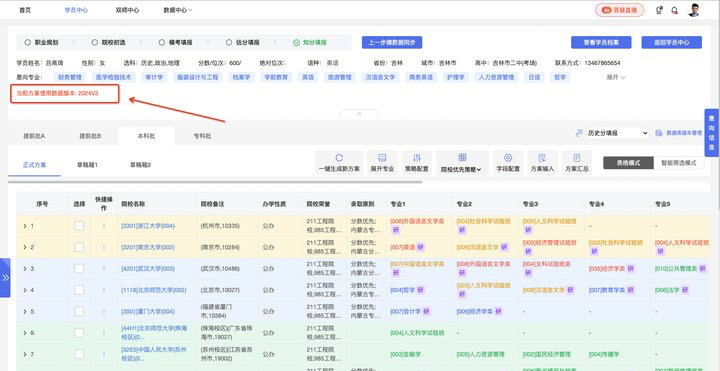720x371 pixels.
Task: Tick the checkbox for row 1 浙江大学
Action: [79, 226]
